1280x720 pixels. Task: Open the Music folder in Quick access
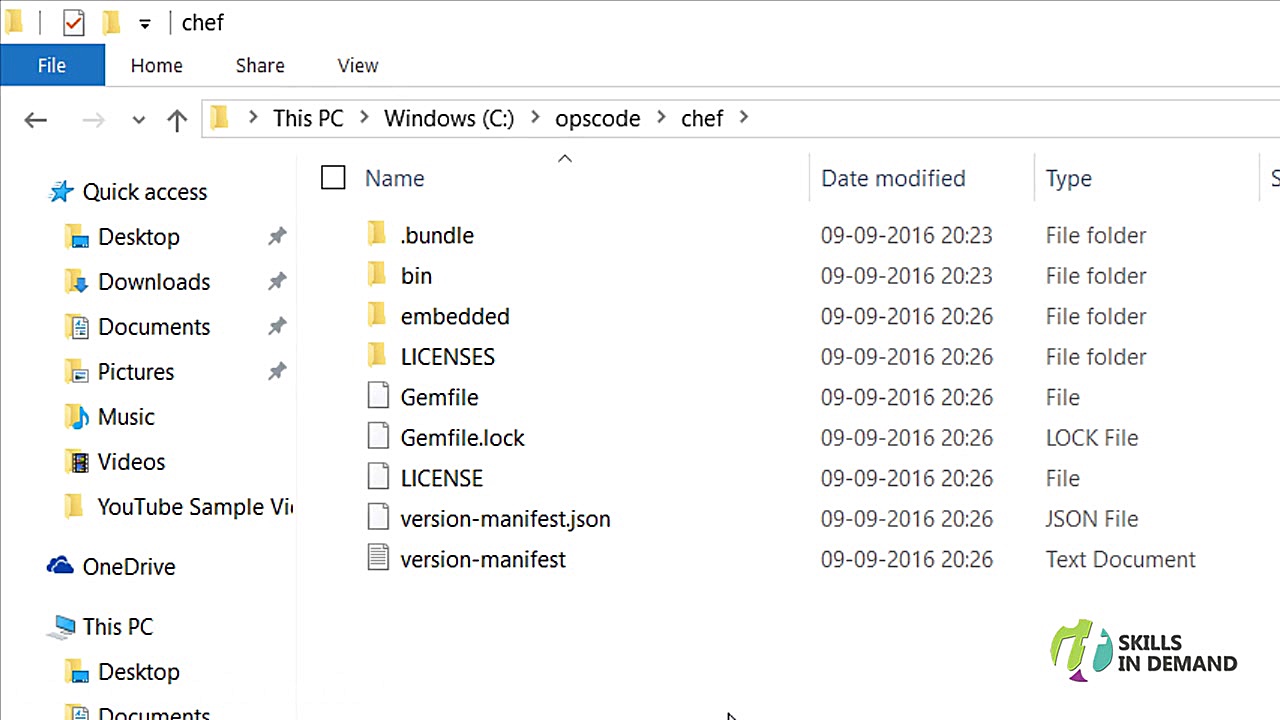(x=125, y=417)
